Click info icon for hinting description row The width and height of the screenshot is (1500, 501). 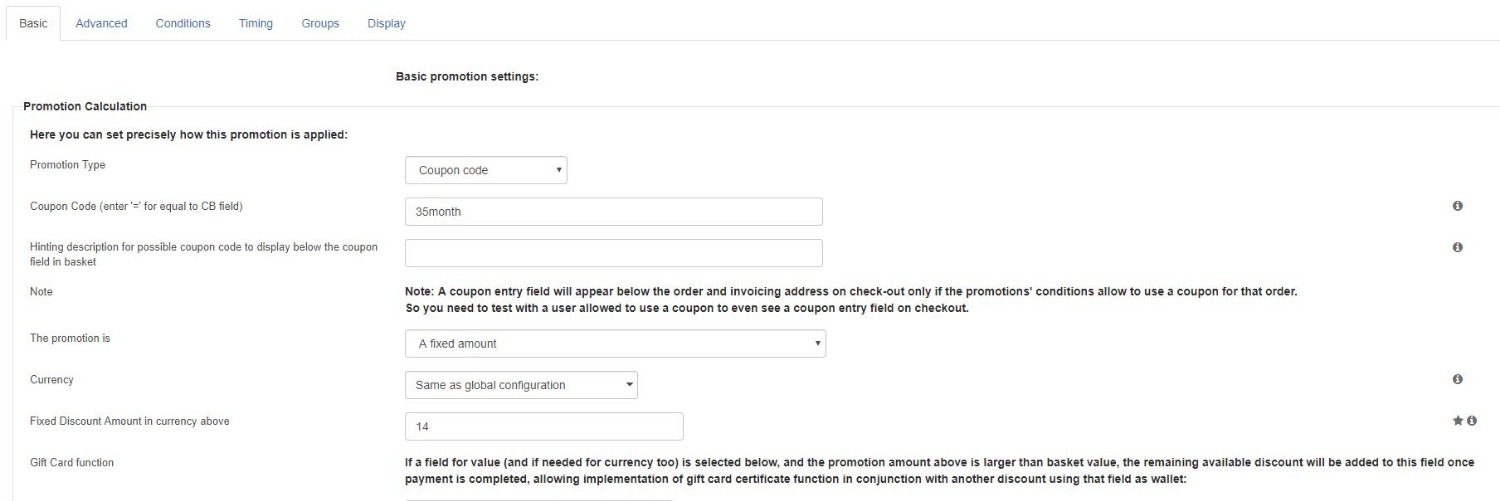click(x=1457, y=247)
